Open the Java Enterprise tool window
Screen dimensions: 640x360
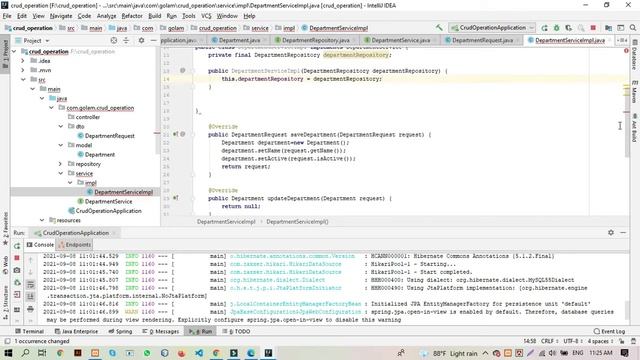coord(76,331)
